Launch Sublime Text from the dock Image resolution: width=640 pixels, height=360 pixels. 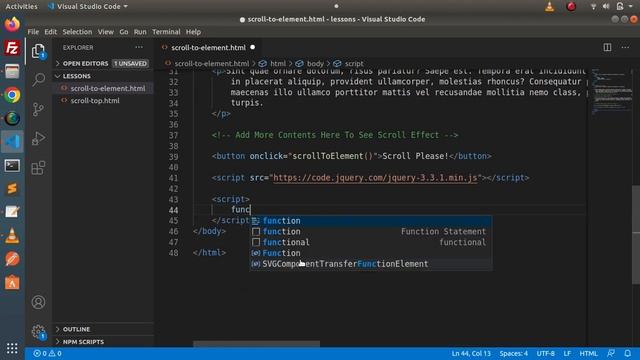pos(12,189)
